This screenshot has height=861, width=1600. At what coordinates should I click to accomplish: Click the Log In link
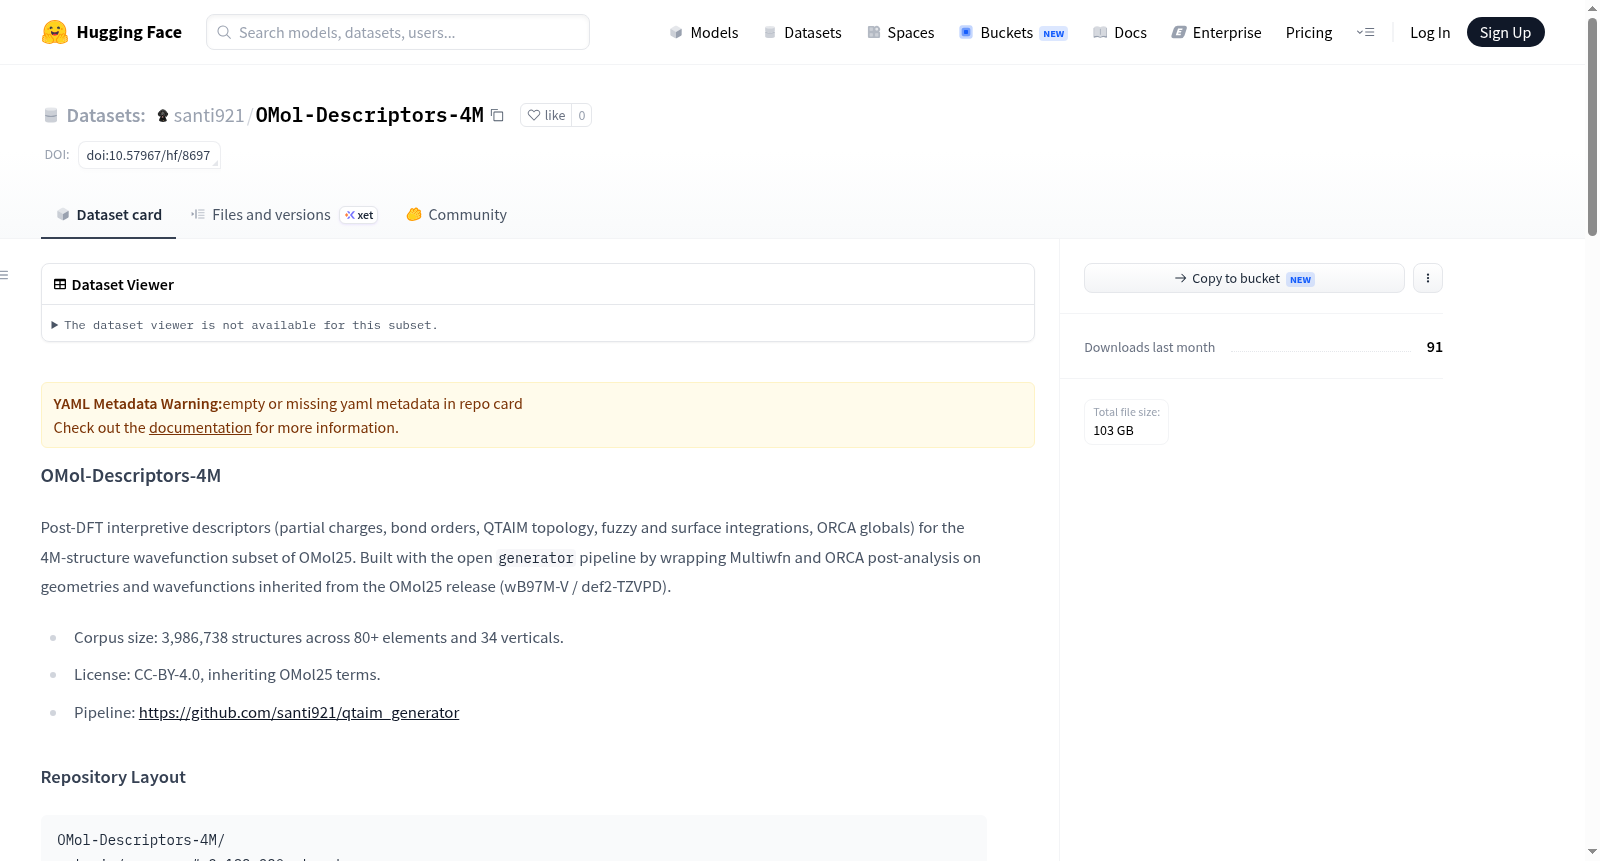tap(1430, 33)
